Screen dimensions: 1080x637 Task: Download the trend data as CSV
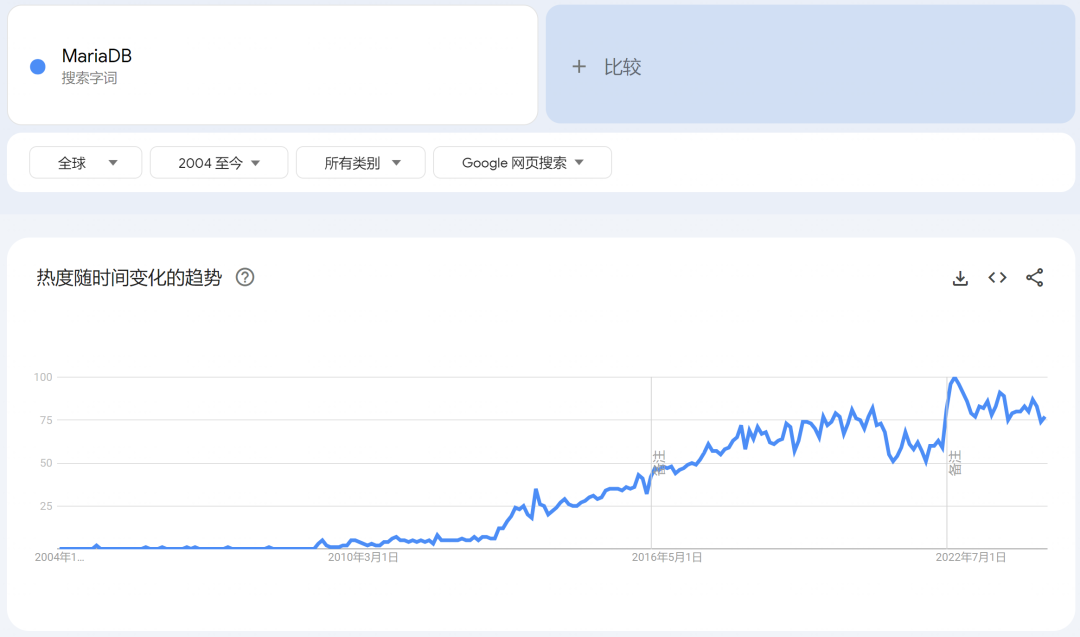(960, 278)
